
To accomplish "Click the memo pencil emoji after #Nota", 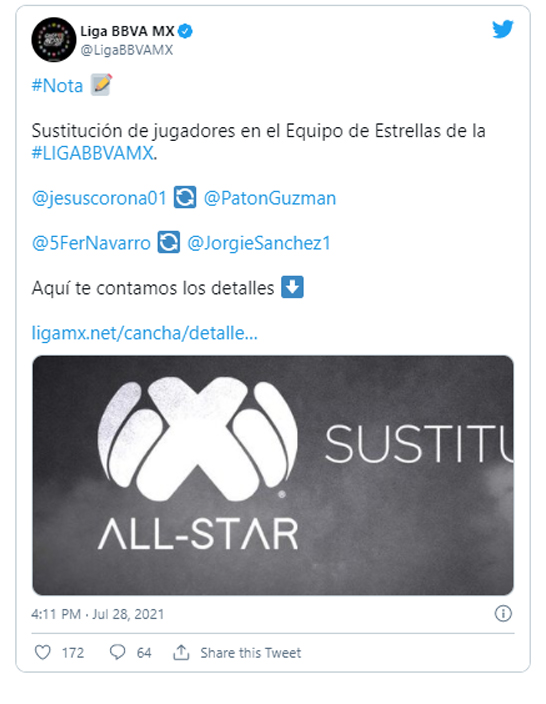I will (101, 85).
